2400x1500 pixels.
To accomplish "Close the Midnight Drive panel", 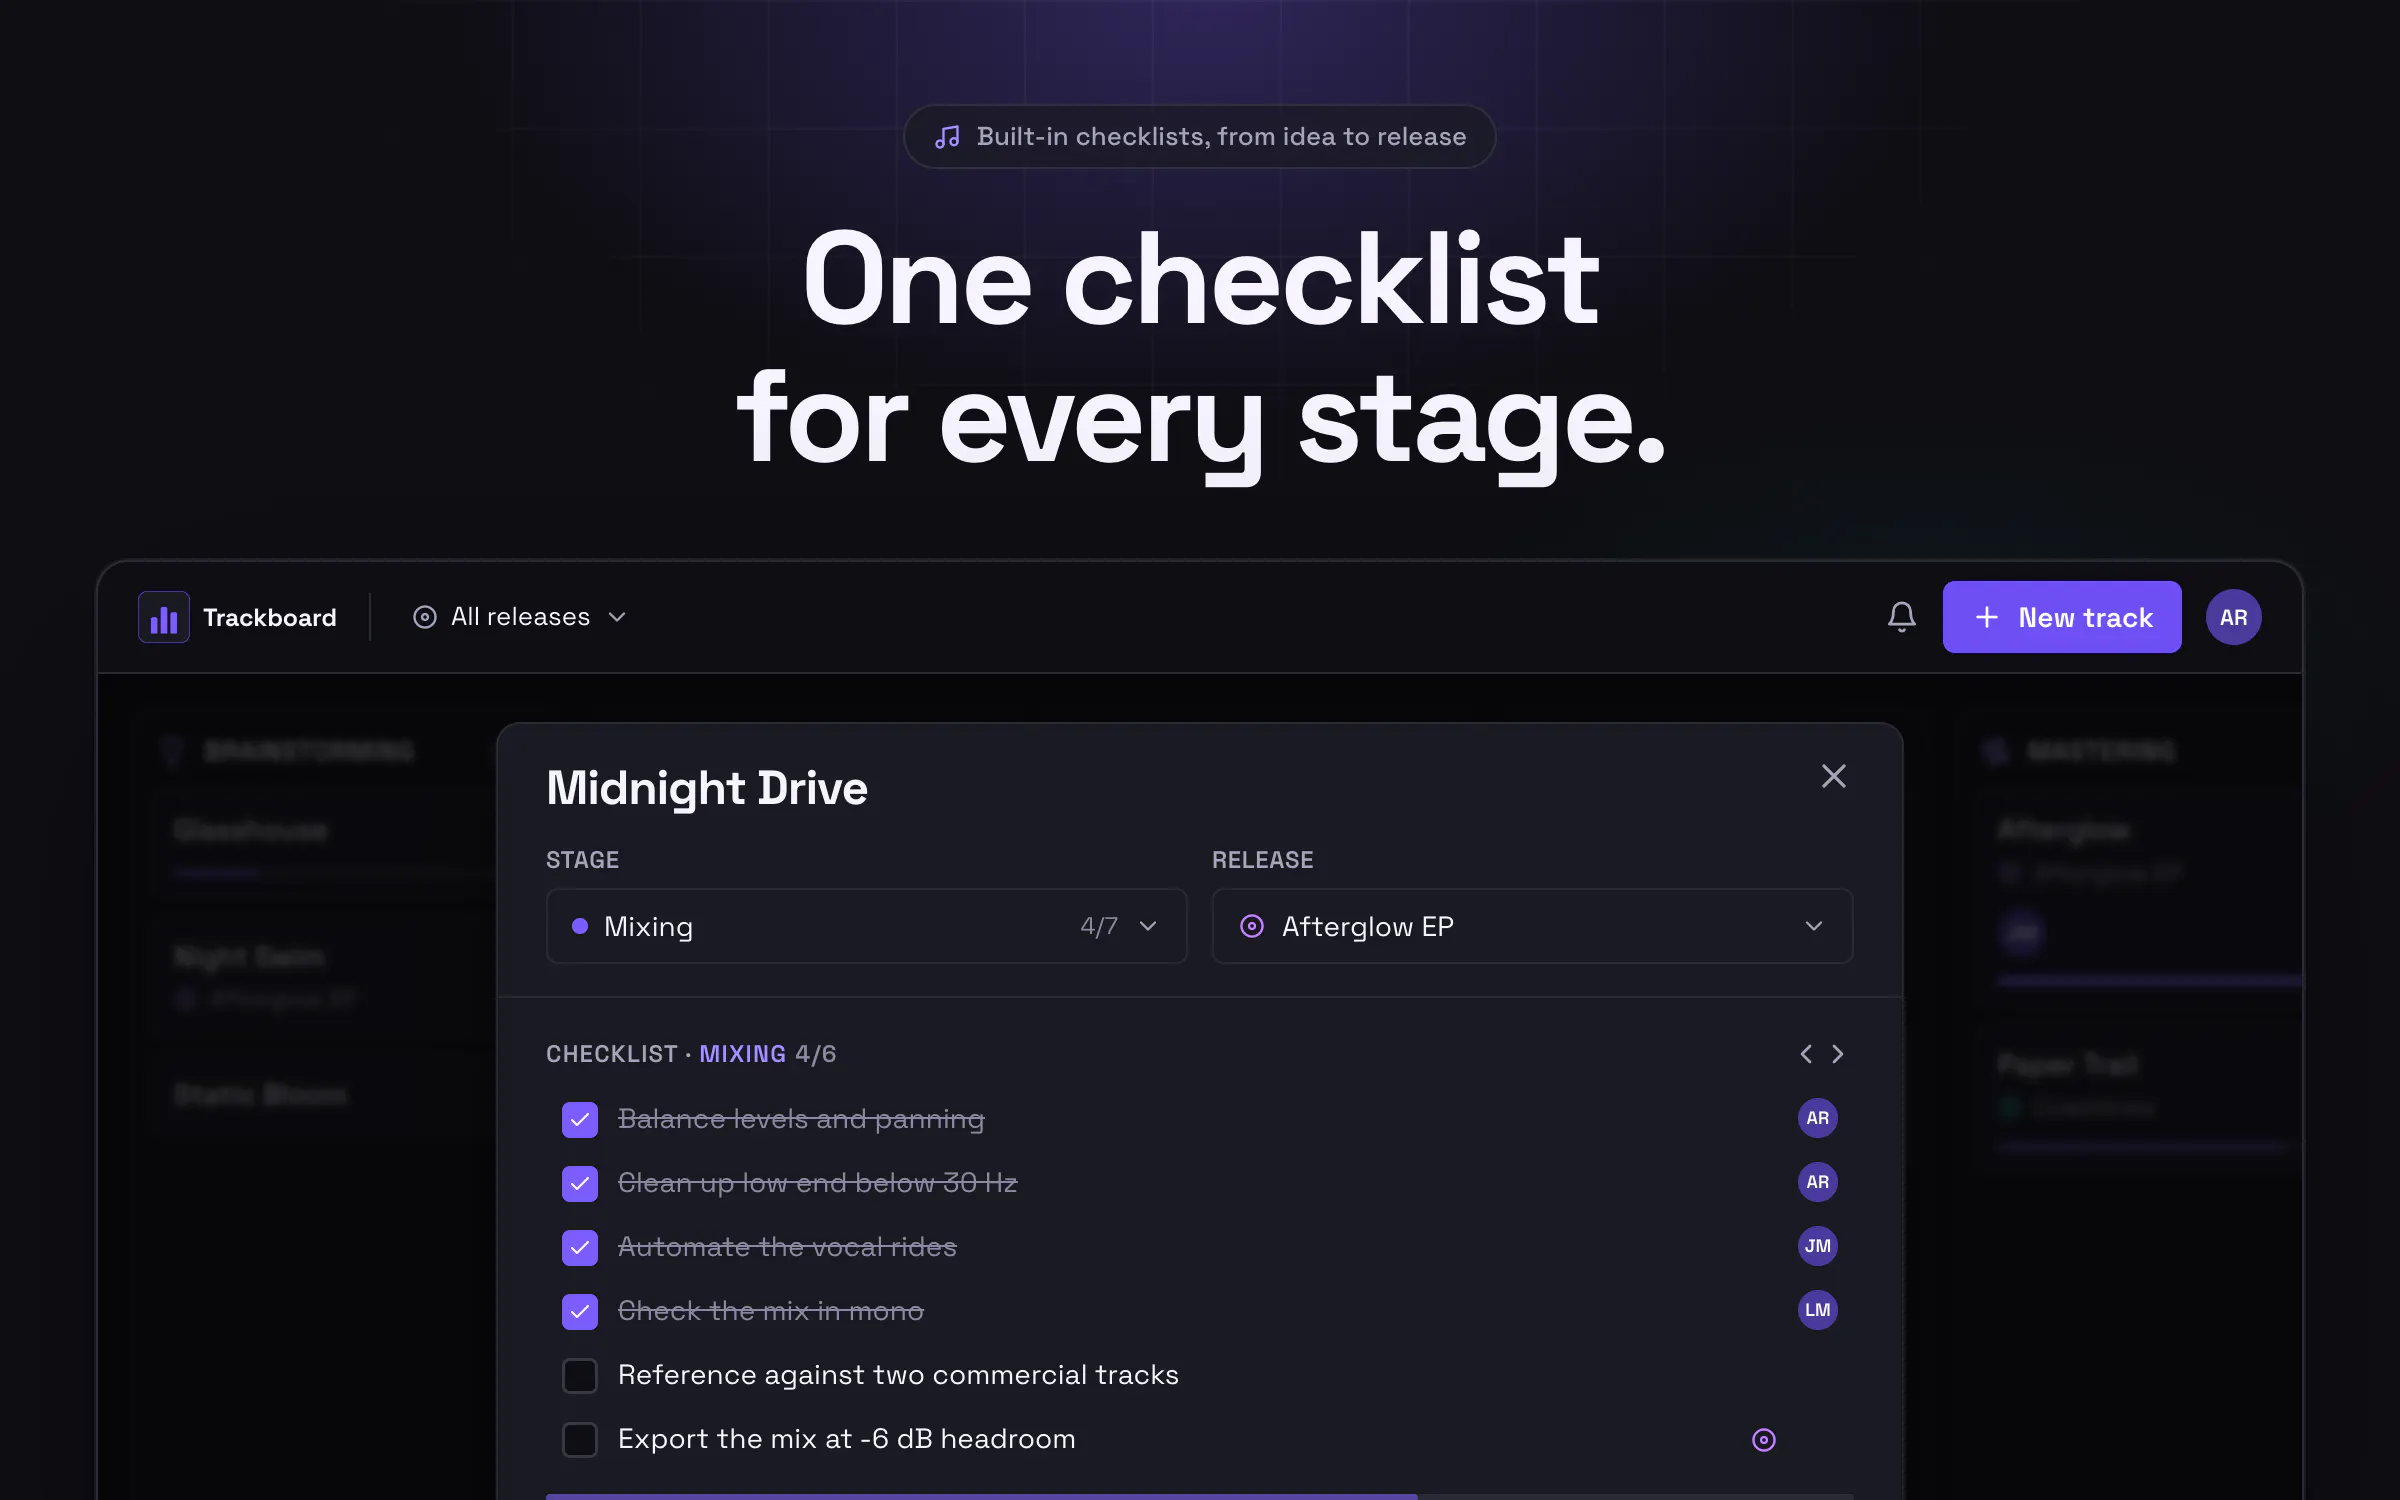I will click(1833, 776).
